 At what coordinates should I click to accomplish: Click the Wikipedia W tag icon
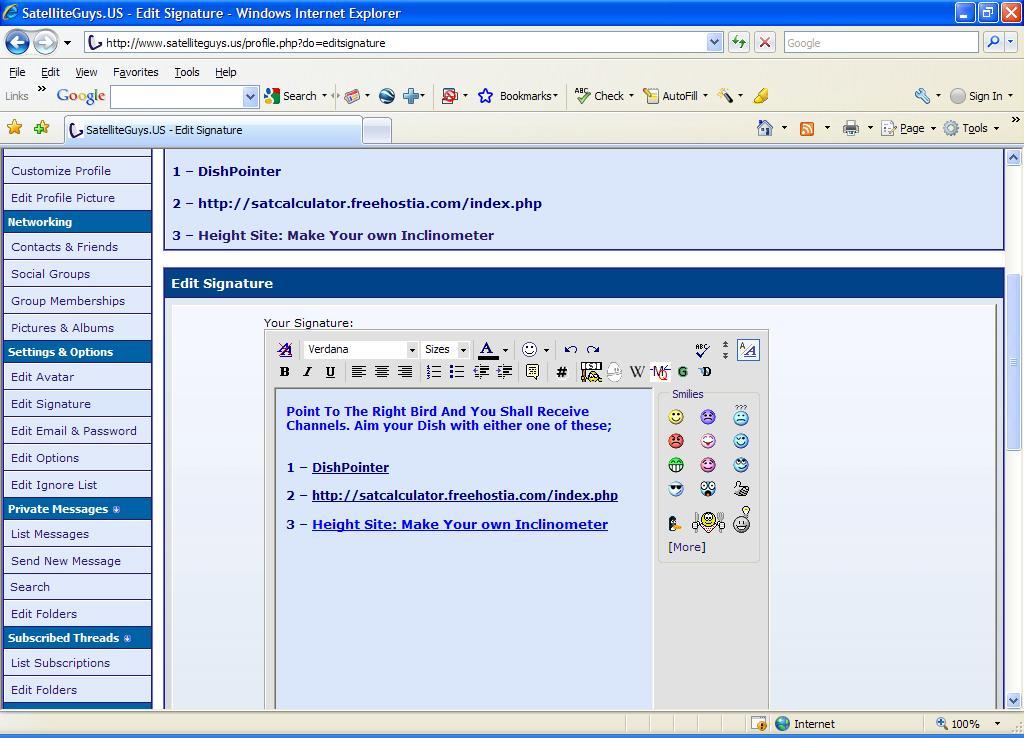(x=637, y=372)
